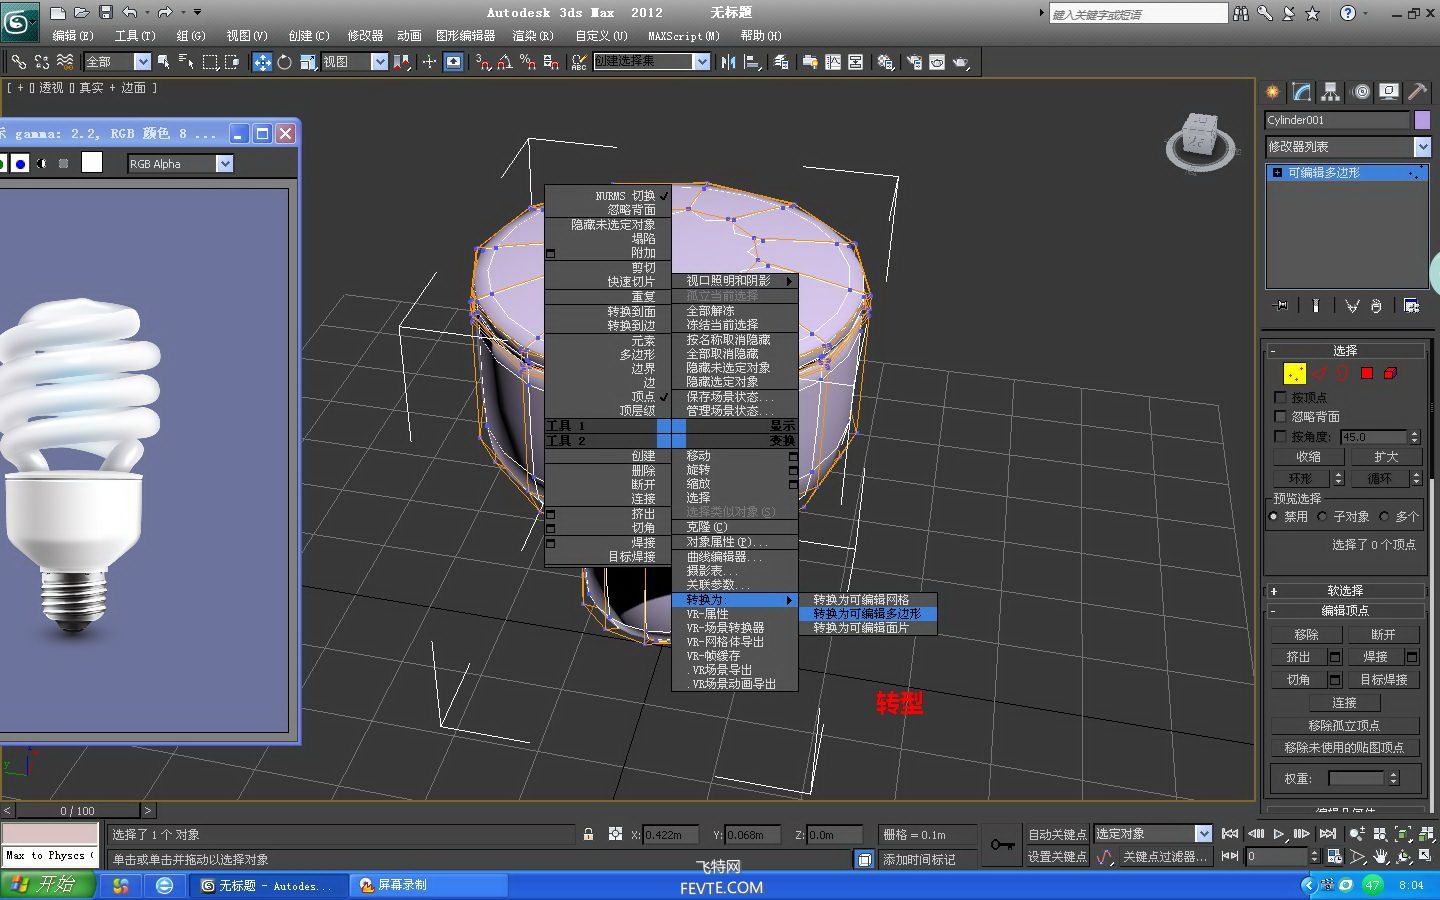Select the Vertex sub-object level icon

(x=1295, y=373)
